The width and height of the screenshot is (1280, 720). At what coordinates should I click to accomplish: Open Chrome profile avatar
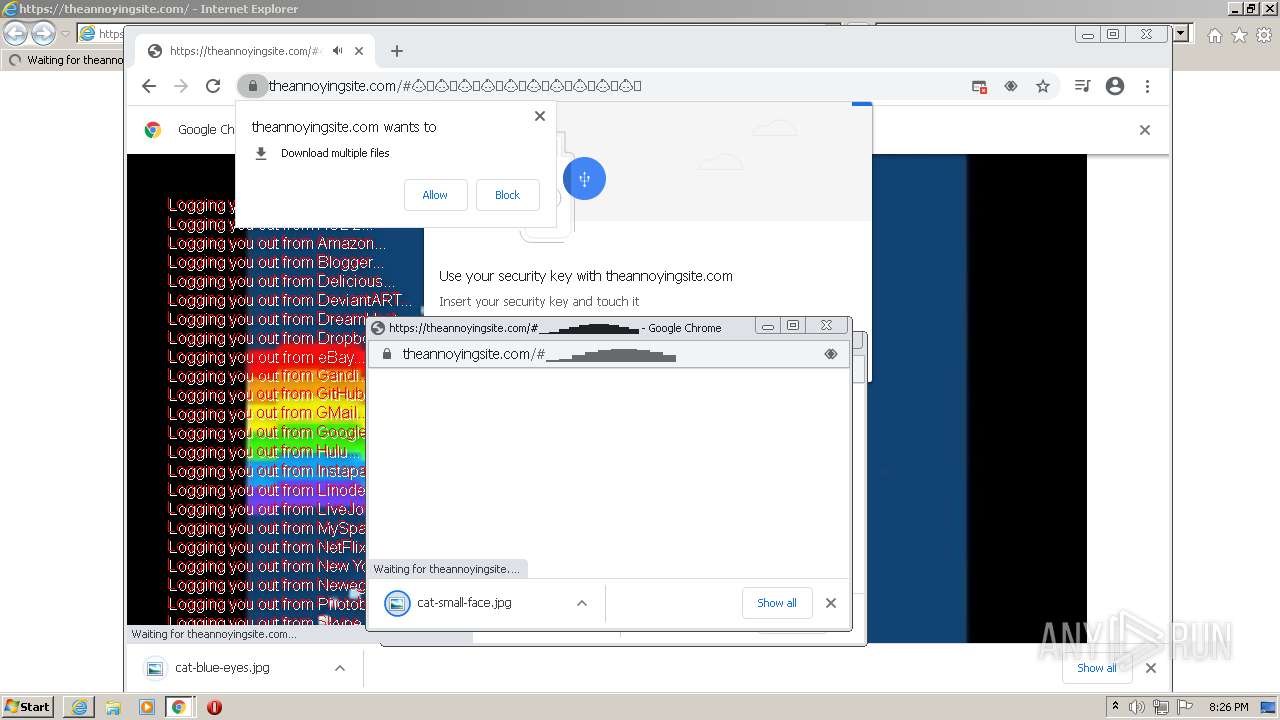click(x=1115, y=86)
